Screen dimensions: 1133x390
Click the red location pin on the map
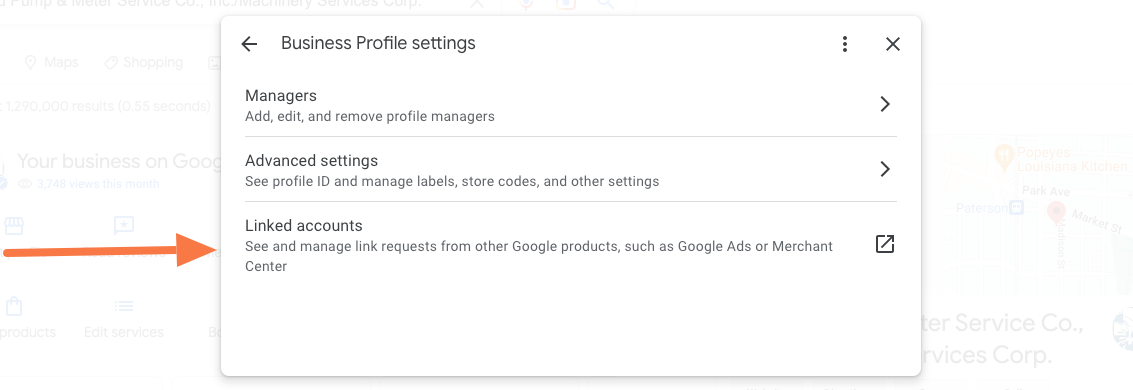[1056, 212]
